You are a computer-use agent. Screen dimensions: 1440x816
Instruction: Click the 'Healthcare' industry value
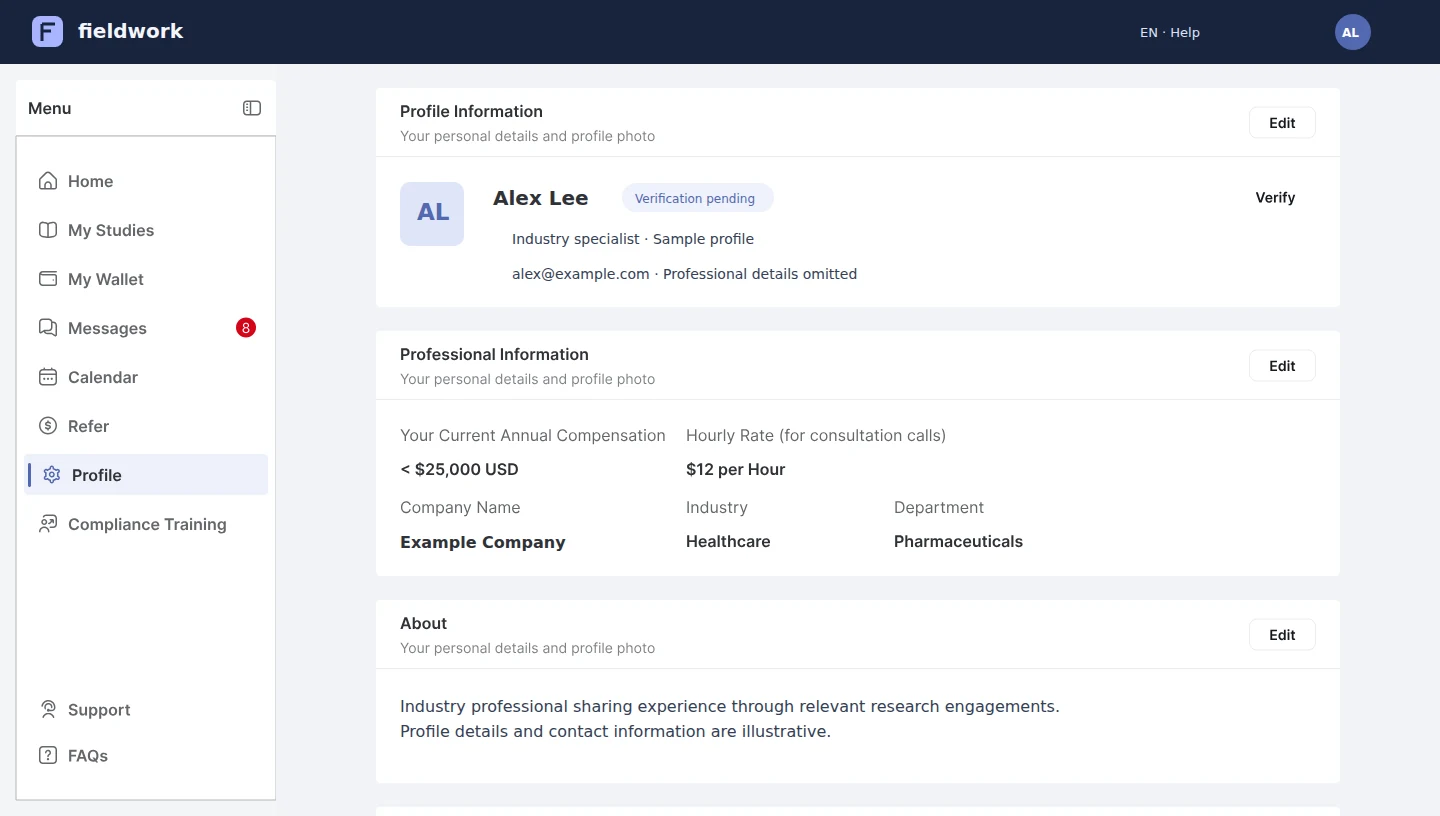pyautogui.click(x=728, y=542)
